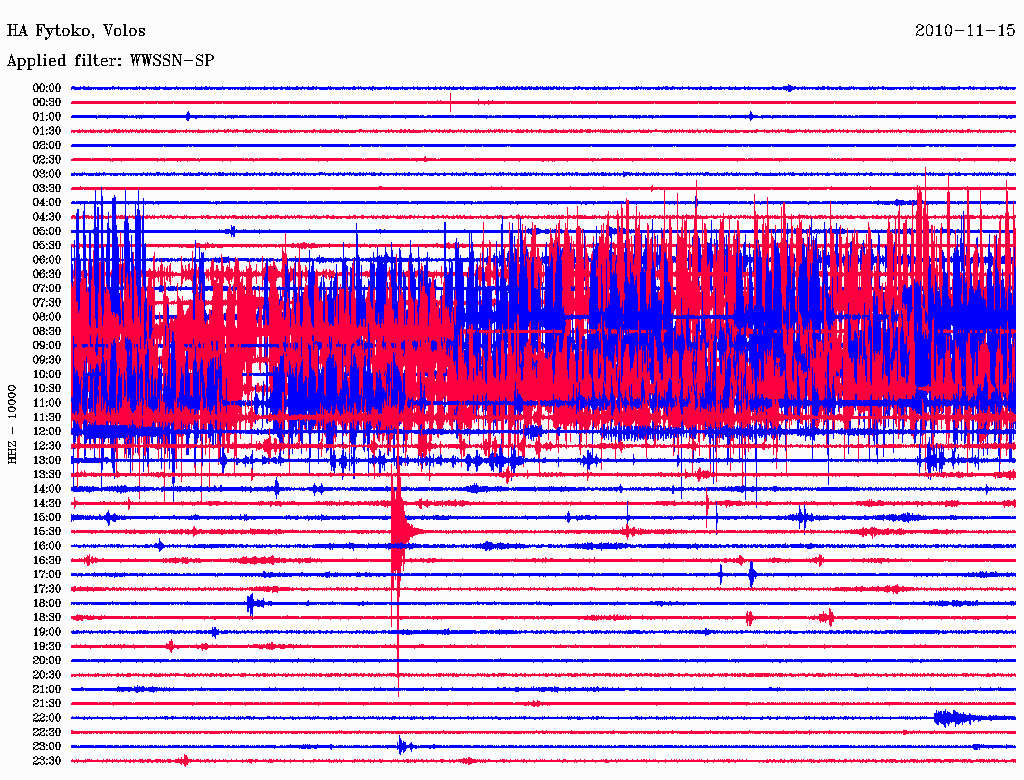Click the 09:00 time label

coord(47,346)
